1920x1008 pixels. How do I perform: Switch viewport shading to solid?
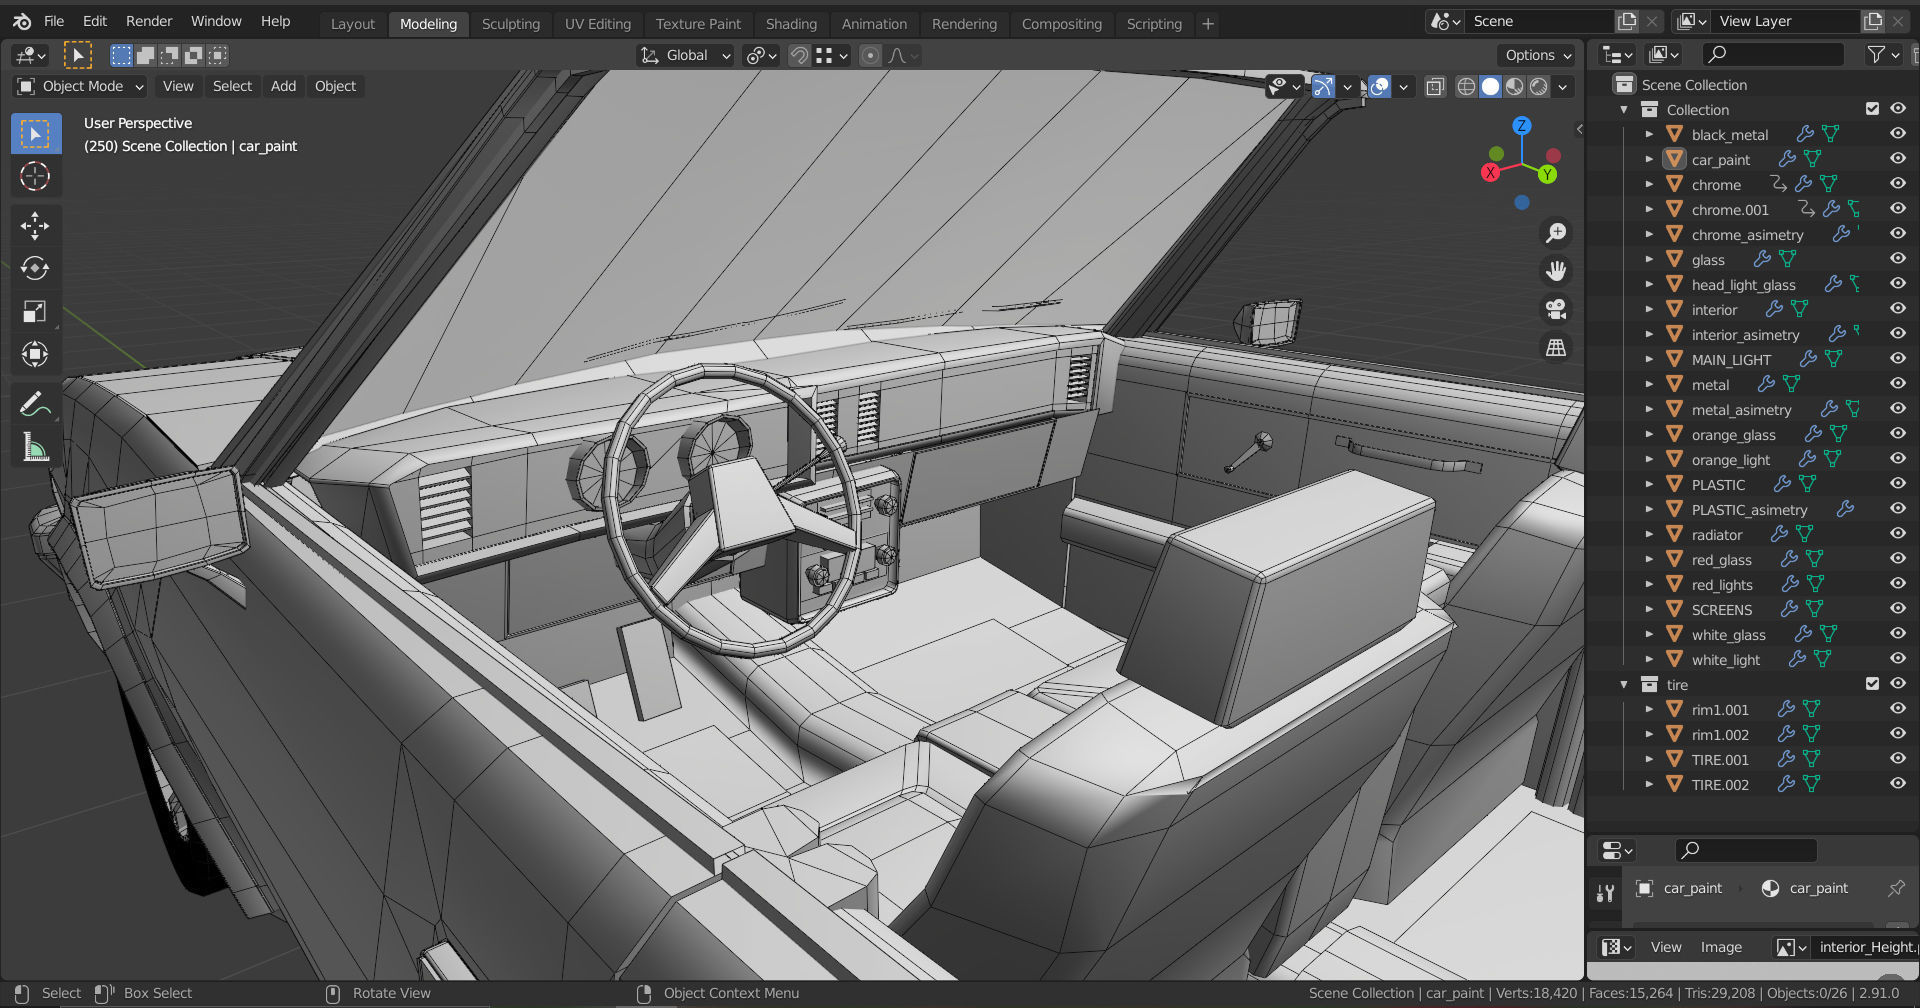click(x=1490, y=87)
